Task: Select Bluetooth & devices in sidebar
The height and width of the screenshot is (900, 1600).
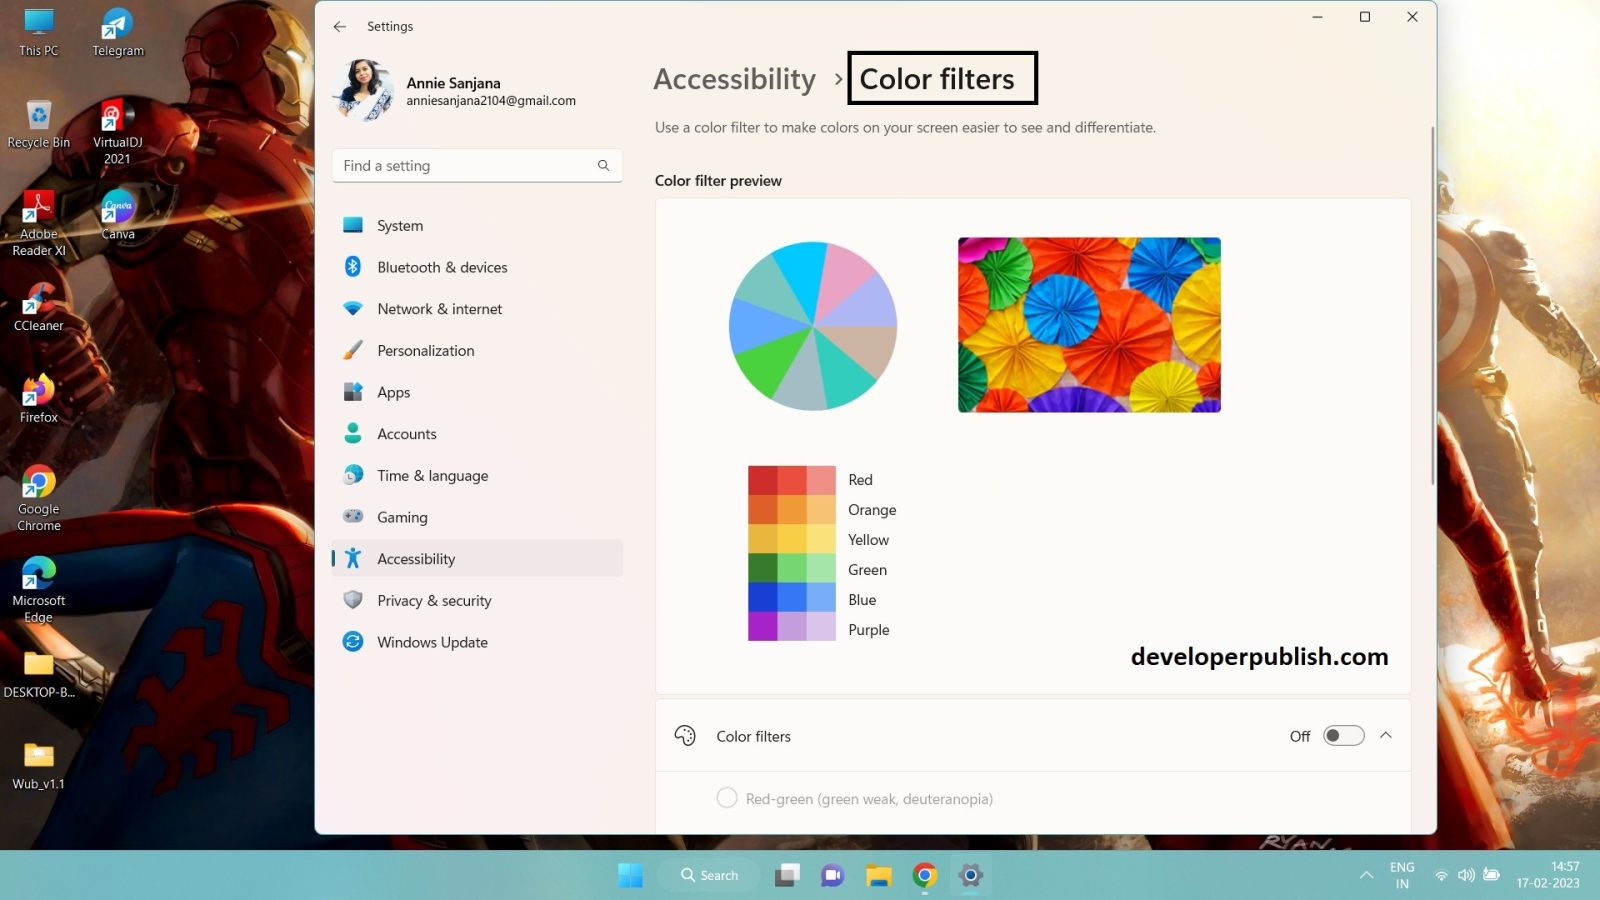Action: (x=441, y=267)
